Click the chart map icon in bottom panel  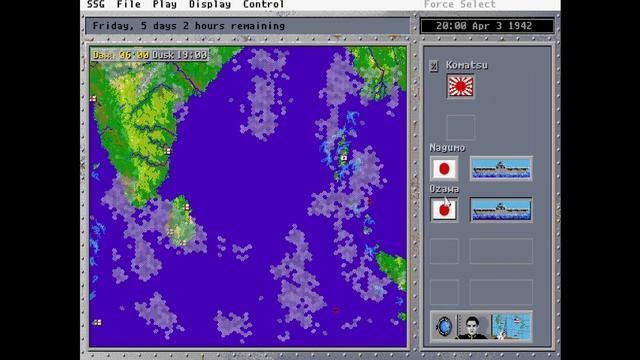point(510,327)
